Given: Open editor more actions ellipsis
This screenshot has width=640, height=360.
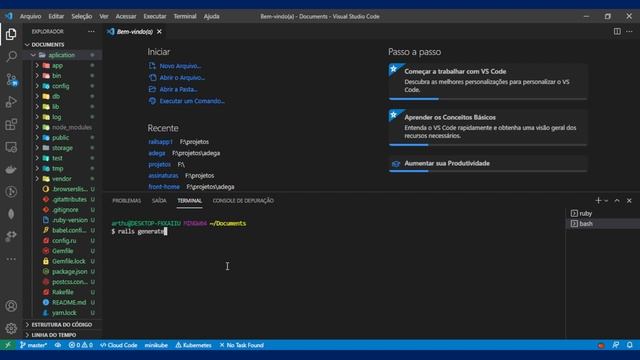Looking at the screenshot, I should (629, 31).
